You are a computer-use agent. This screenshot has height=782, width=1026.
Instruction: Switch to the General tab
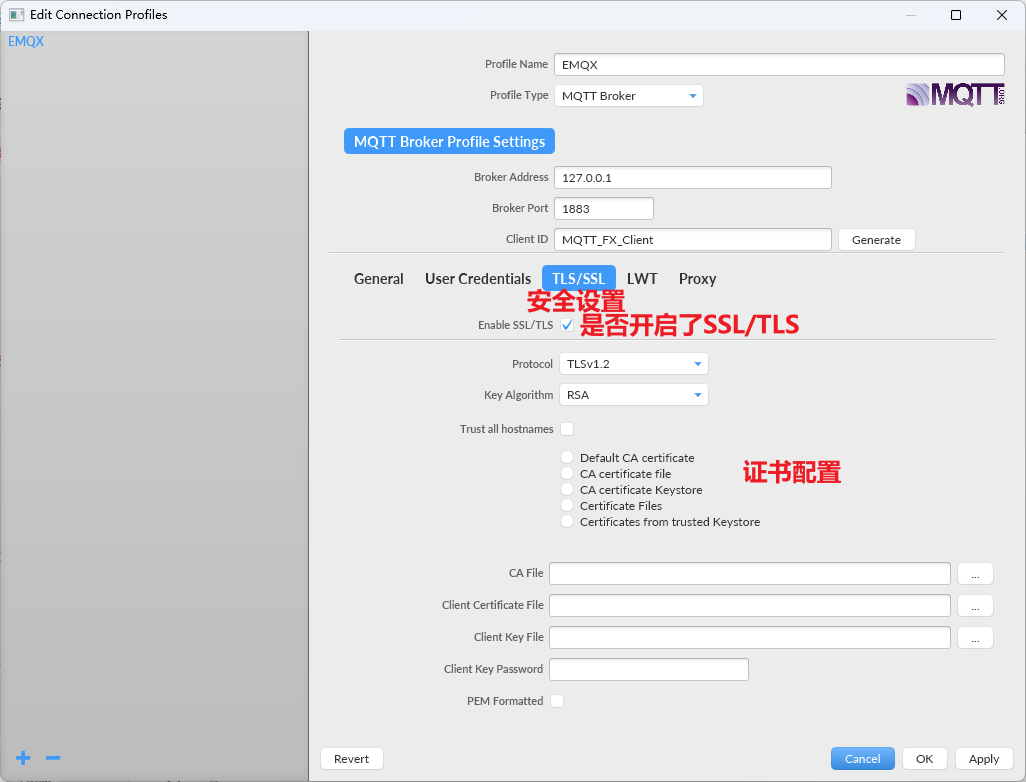378,279
